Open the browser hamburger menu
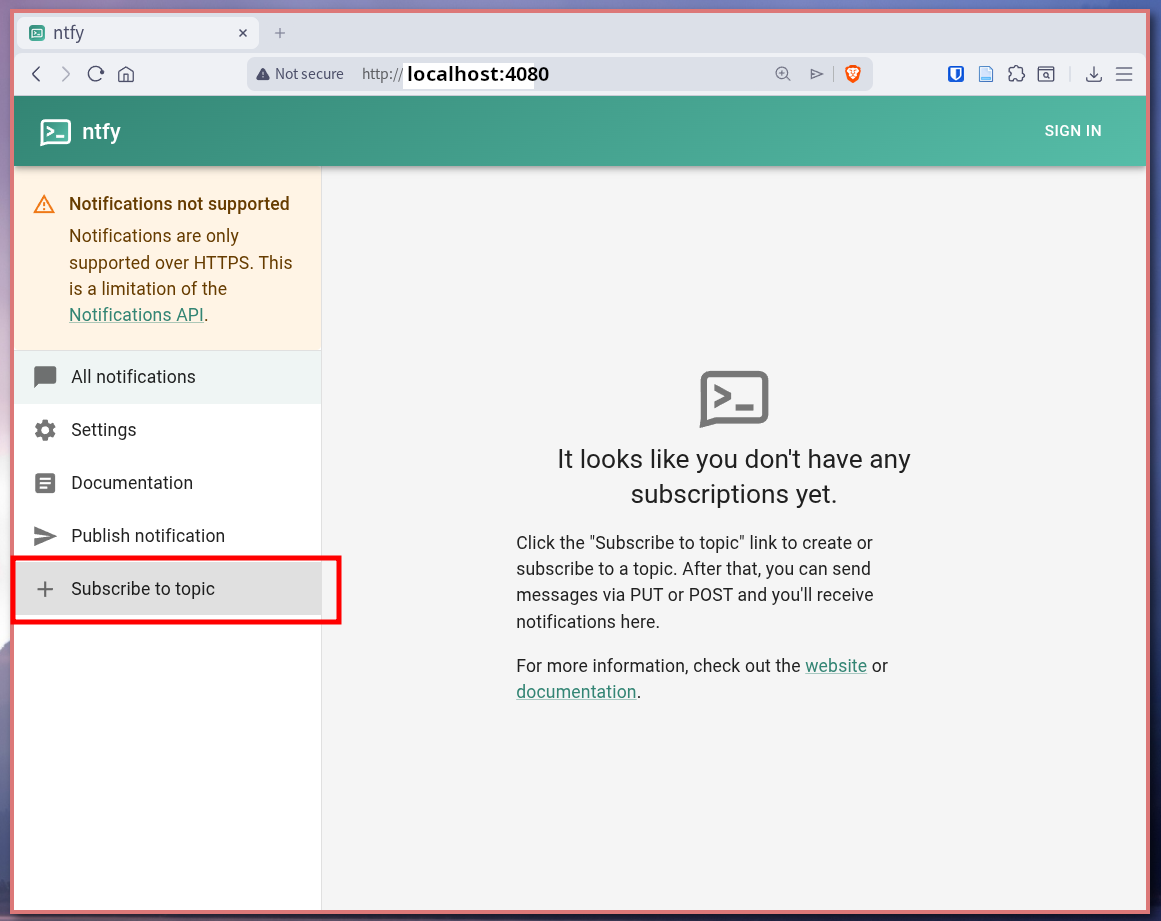This screenshot has height=921, width=1161. click(x=1124, y=74)
